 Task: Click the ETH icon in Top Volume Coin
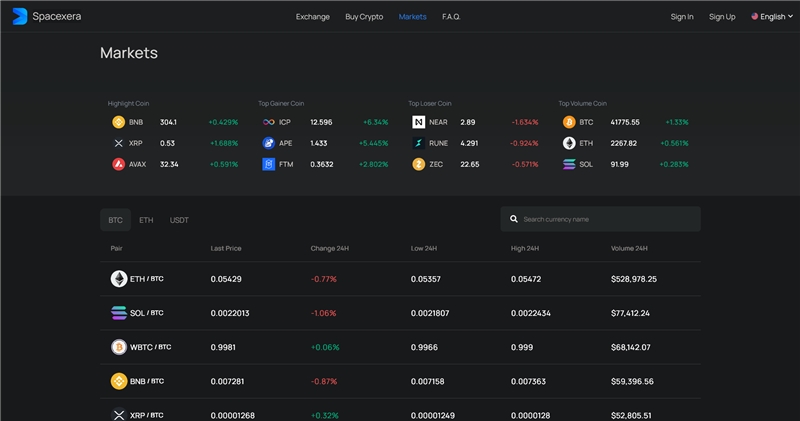coord(569,143)
